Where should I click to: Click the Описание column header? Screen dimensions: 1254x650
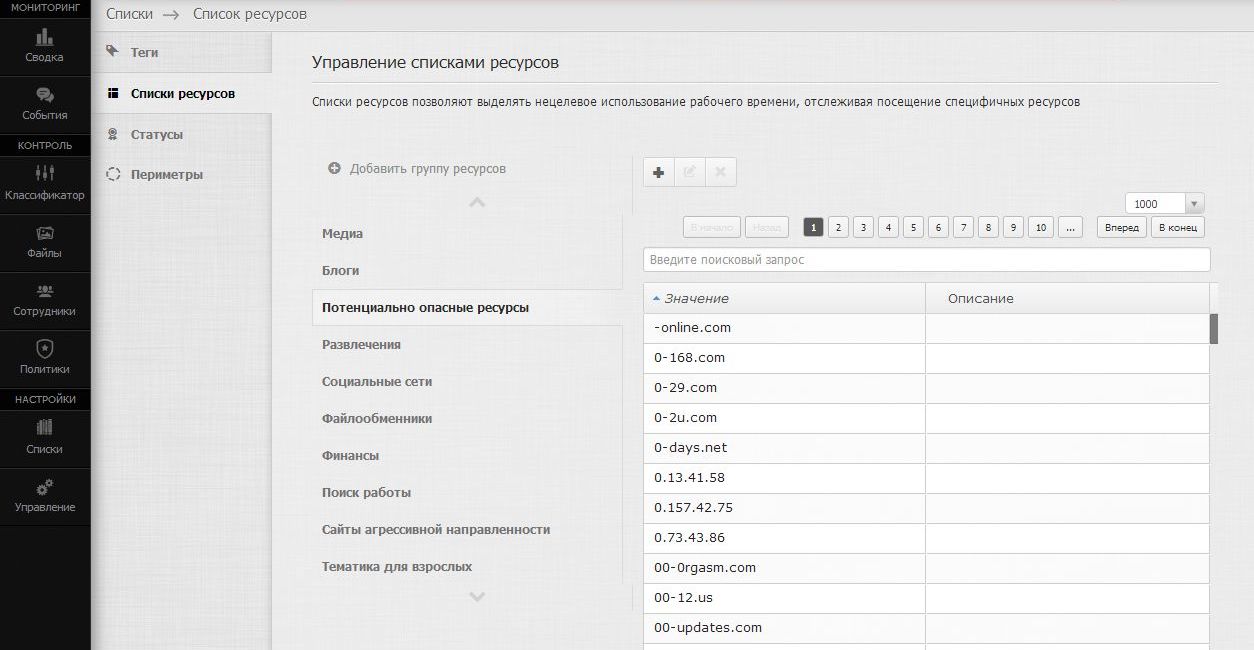pyautogui.click(x=1067, y=298)
